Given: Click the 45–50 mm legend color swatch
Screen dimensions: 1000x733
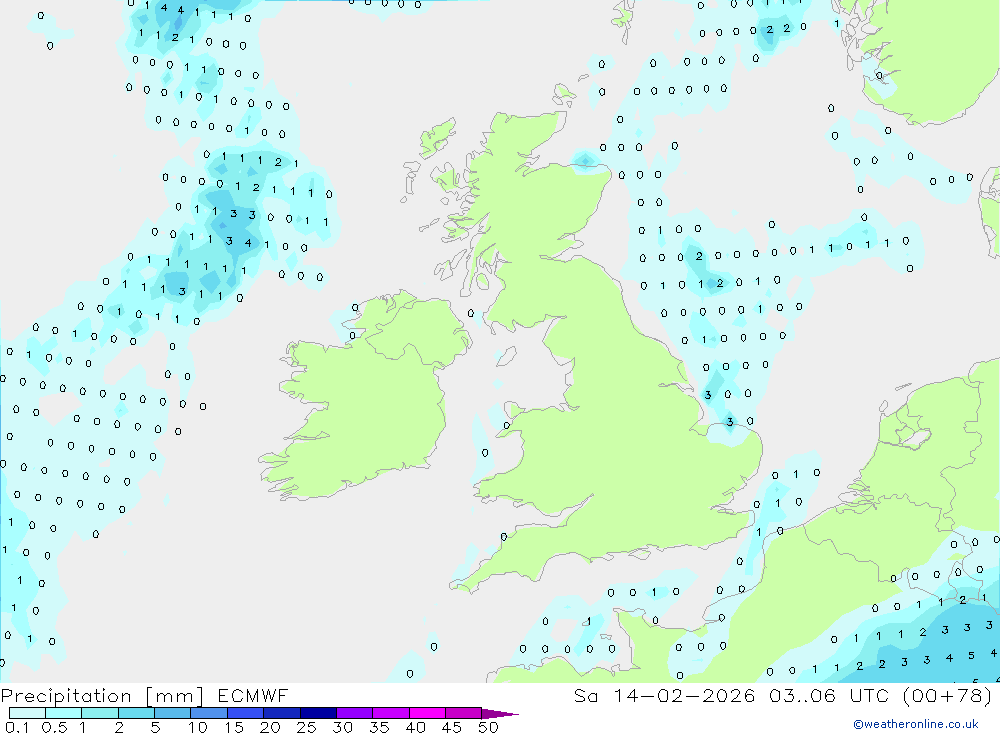Looking at the screenshot, I should tap(464, 713).
